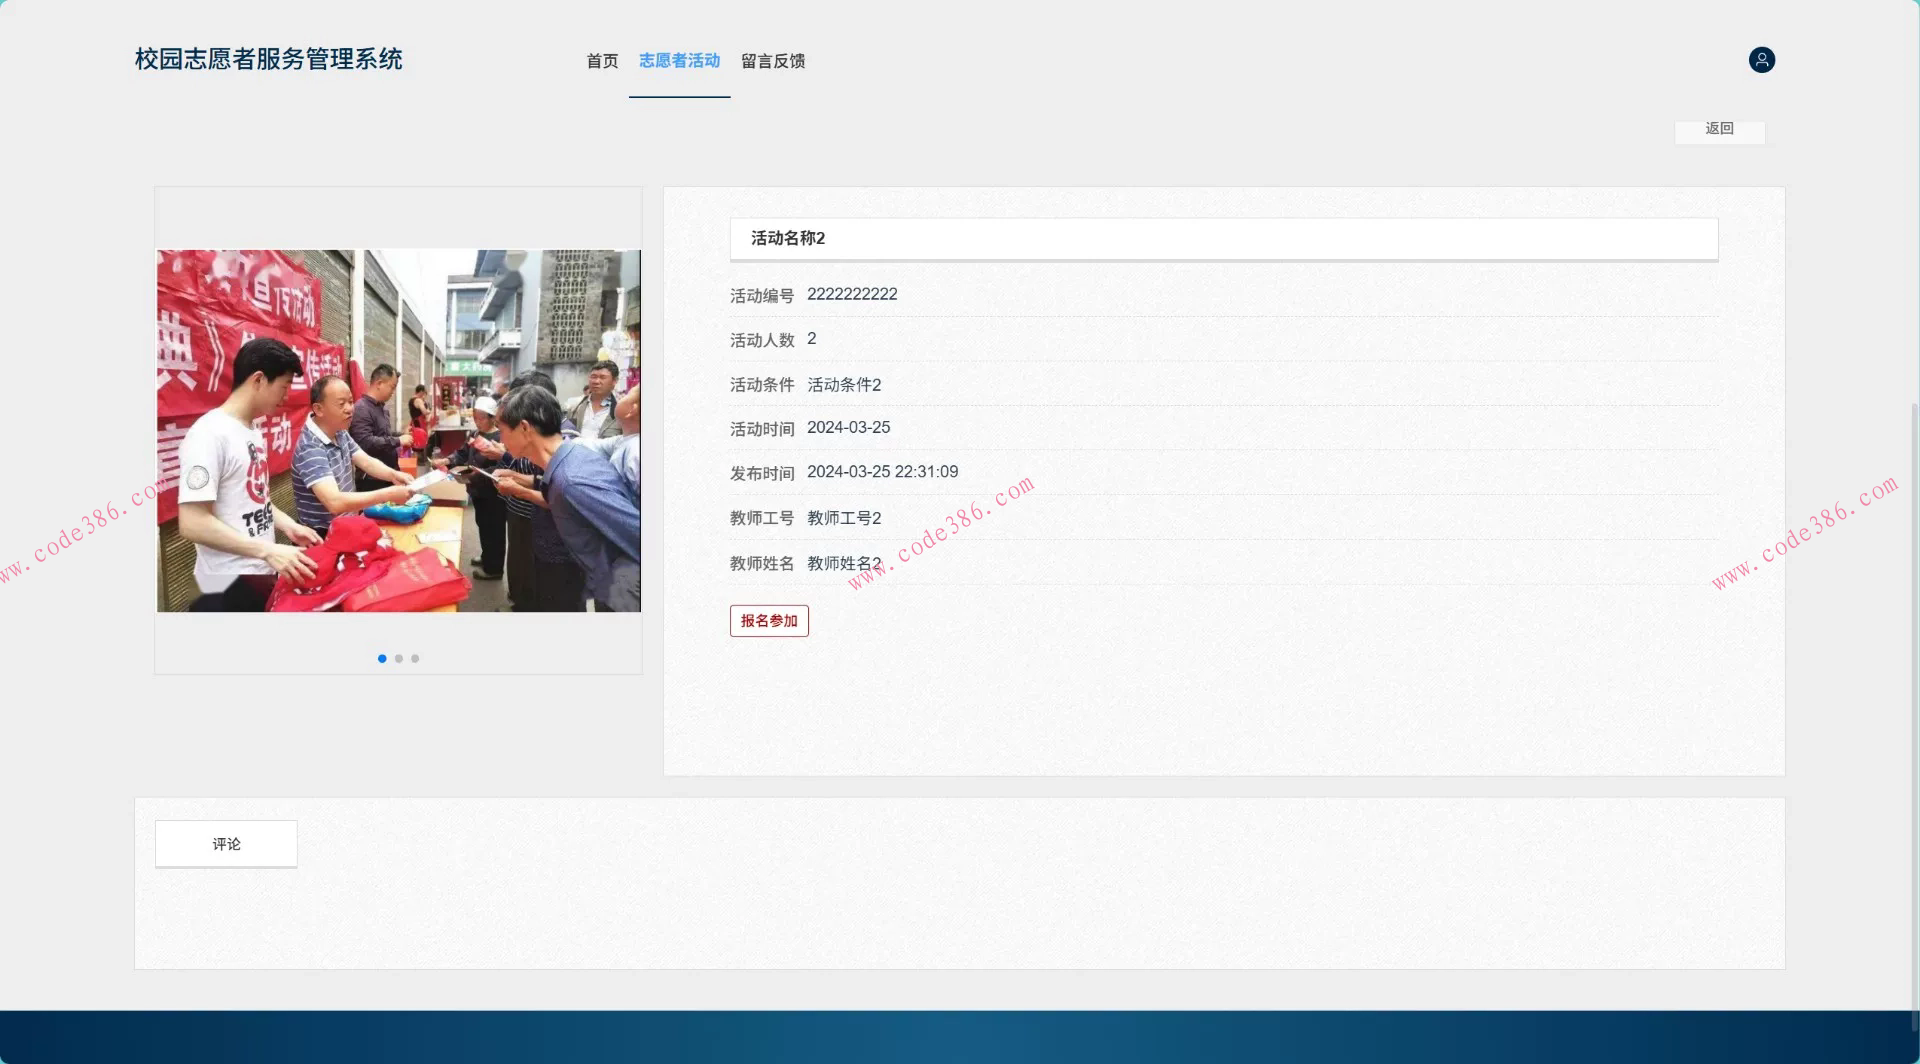This screenshot has height=1064, width=1920.
Task: Select the third carousel indicator dot
Action: pyautogui.click(x=415, y=658)
